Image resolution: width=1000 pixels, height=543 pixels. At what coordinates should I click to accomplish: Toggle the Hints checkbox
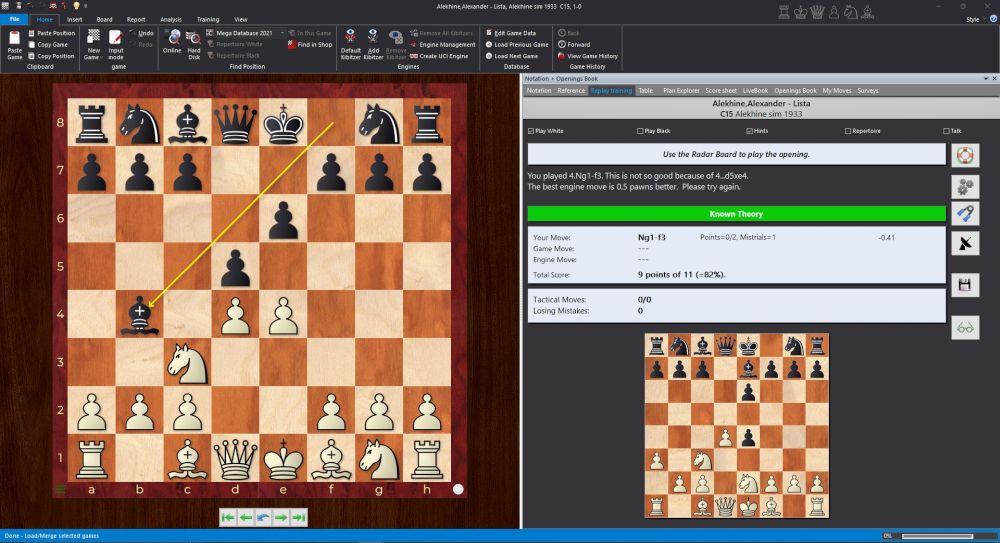tap(749, 131)
